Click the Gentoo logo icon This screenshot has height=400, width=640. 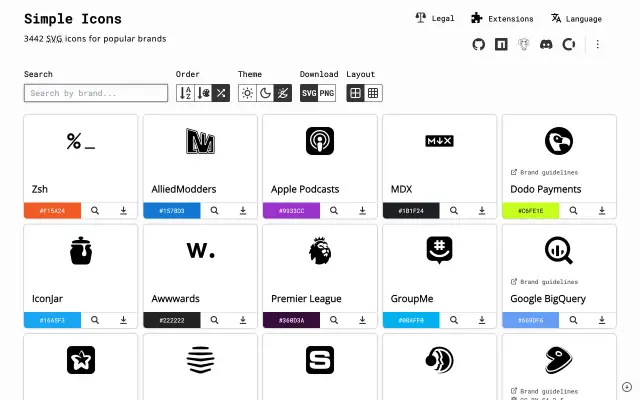tap(559, 360)
